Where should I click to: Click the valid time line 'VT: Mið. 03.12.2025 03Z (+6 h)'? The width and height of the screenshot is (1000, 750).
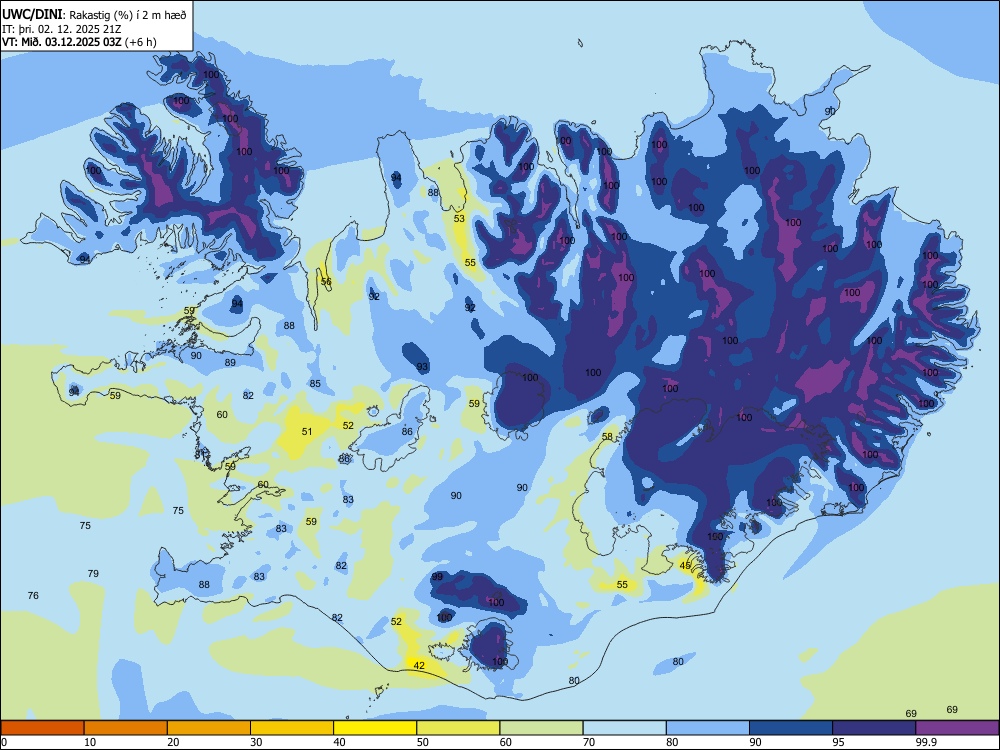(79, 42)
